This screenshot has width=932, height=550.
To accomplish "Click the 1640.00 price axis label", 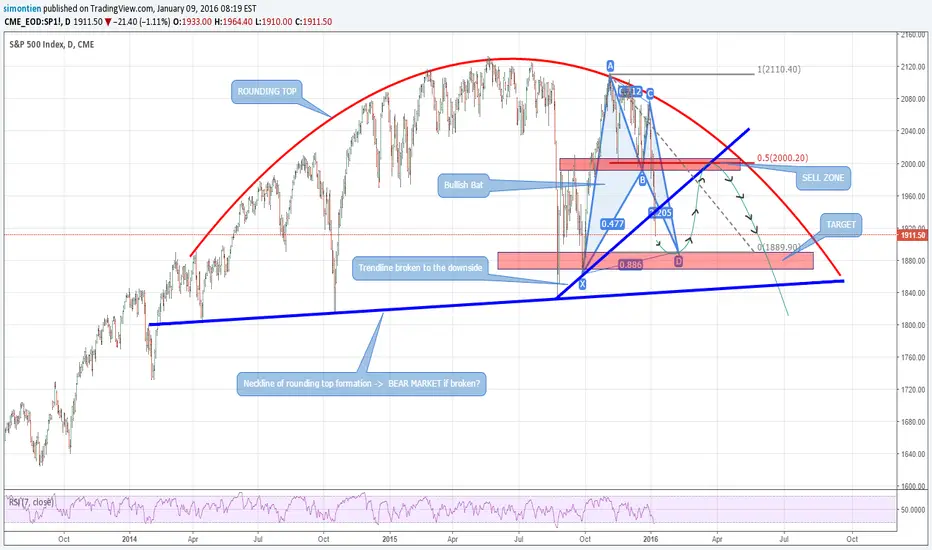I will coord(913,454).
